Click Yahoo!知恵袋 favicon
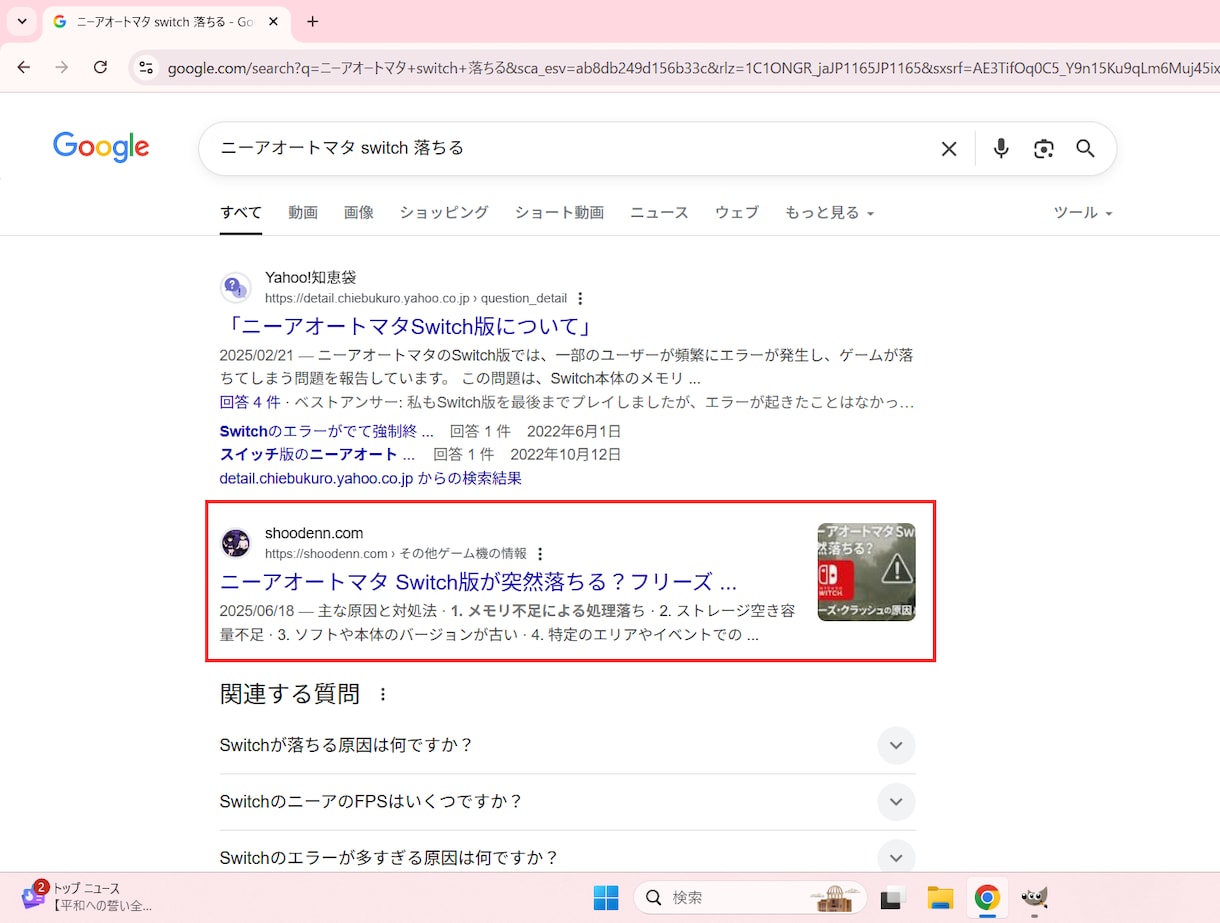The image size is (1220, 923). 236,288
